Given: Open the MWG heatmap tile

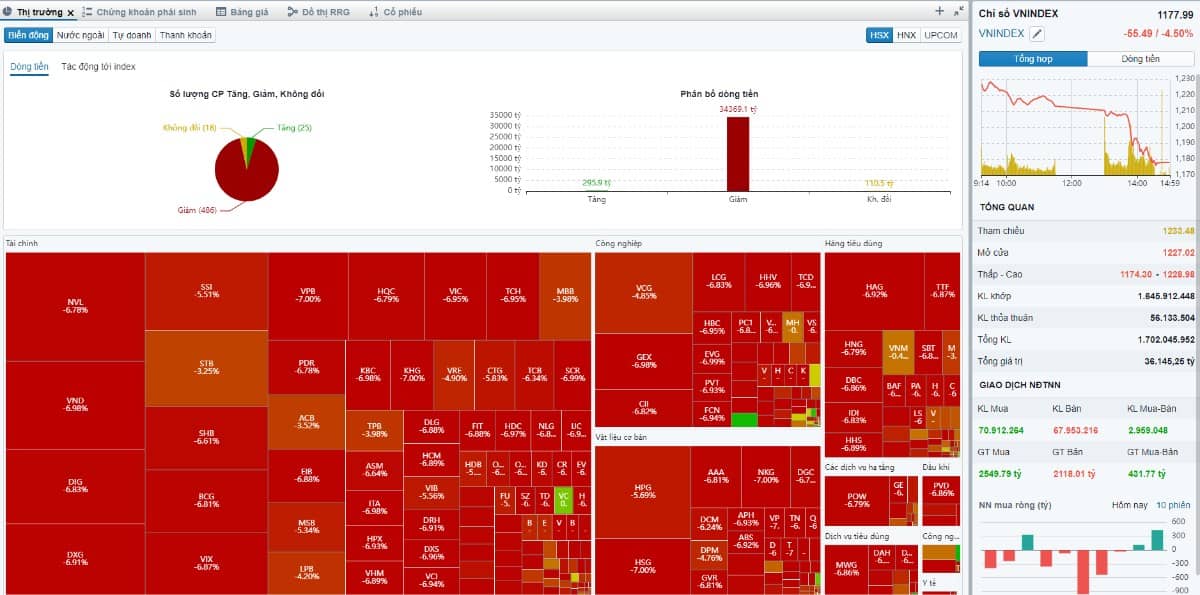Looking at the screenshot, I should [847, 569].
